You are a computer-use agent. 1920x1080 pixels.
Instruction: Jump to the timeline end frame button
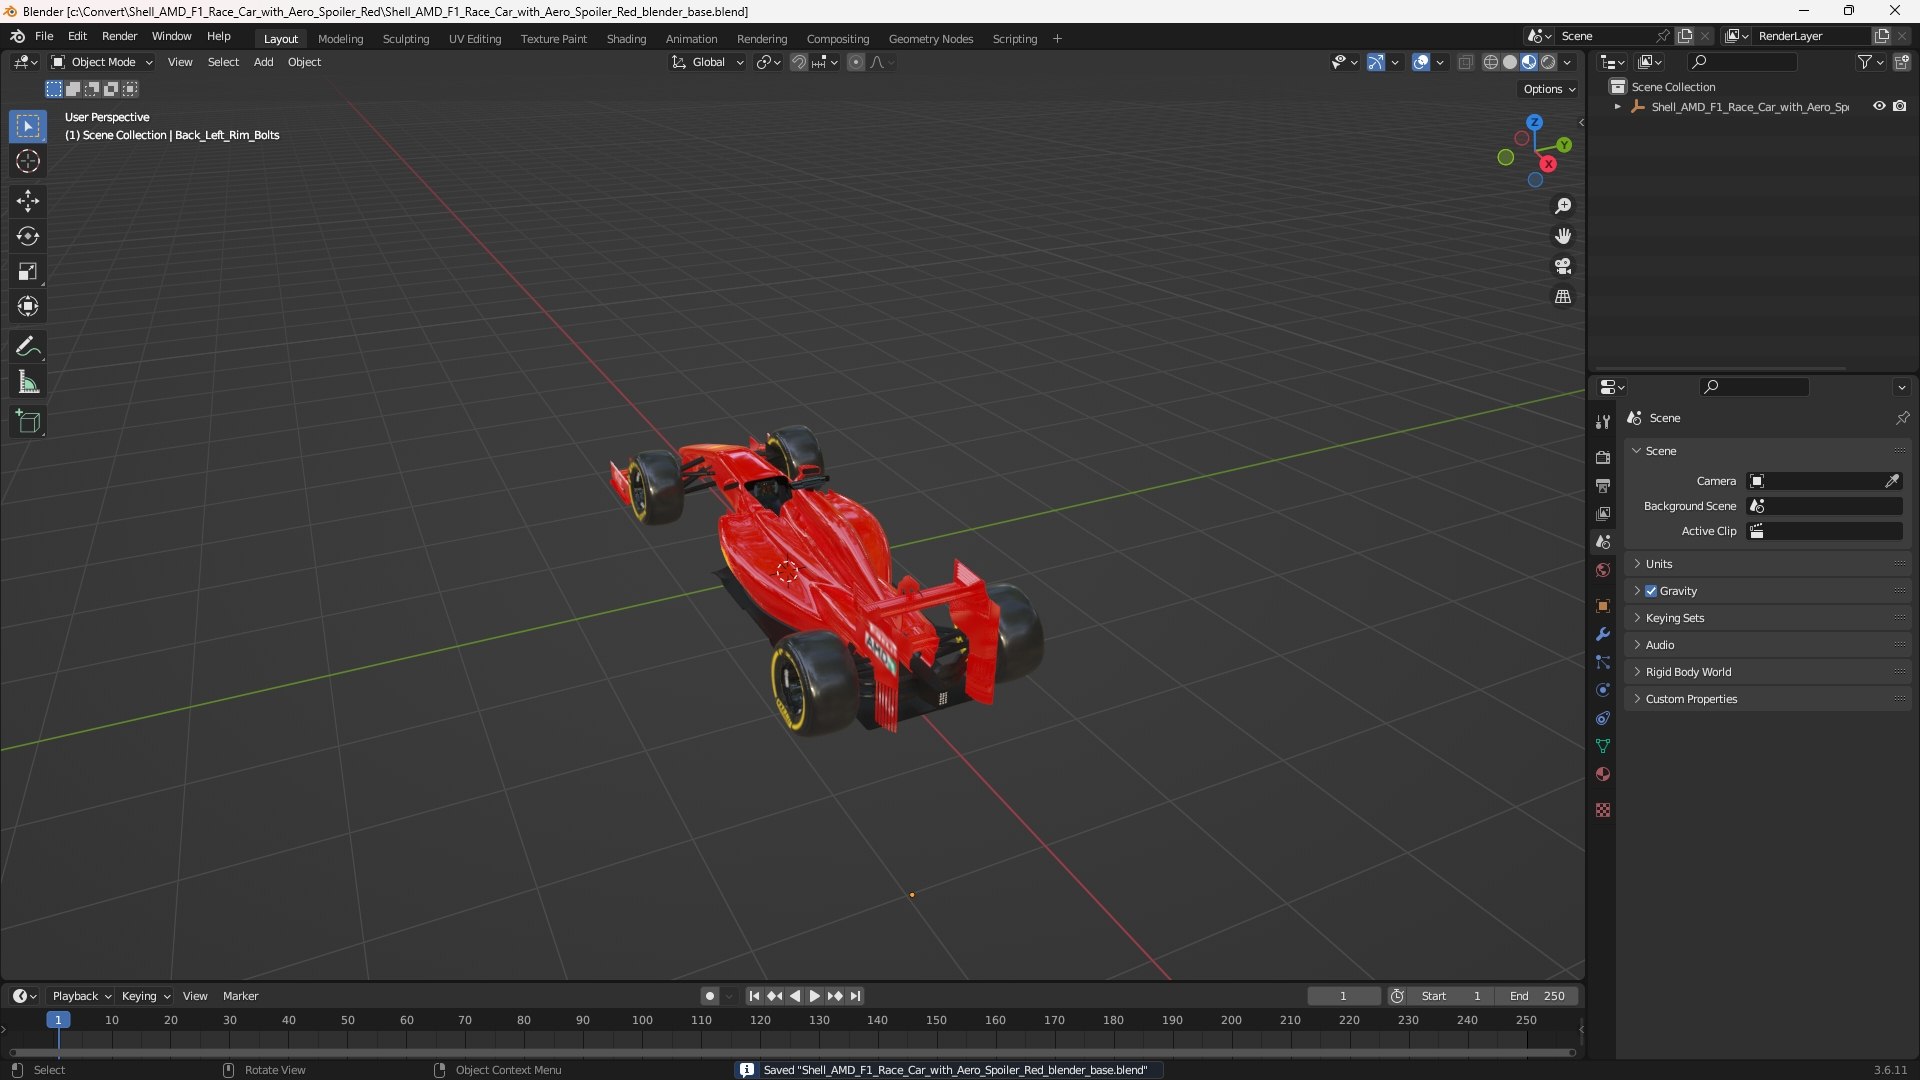click(x=855, y=996)
